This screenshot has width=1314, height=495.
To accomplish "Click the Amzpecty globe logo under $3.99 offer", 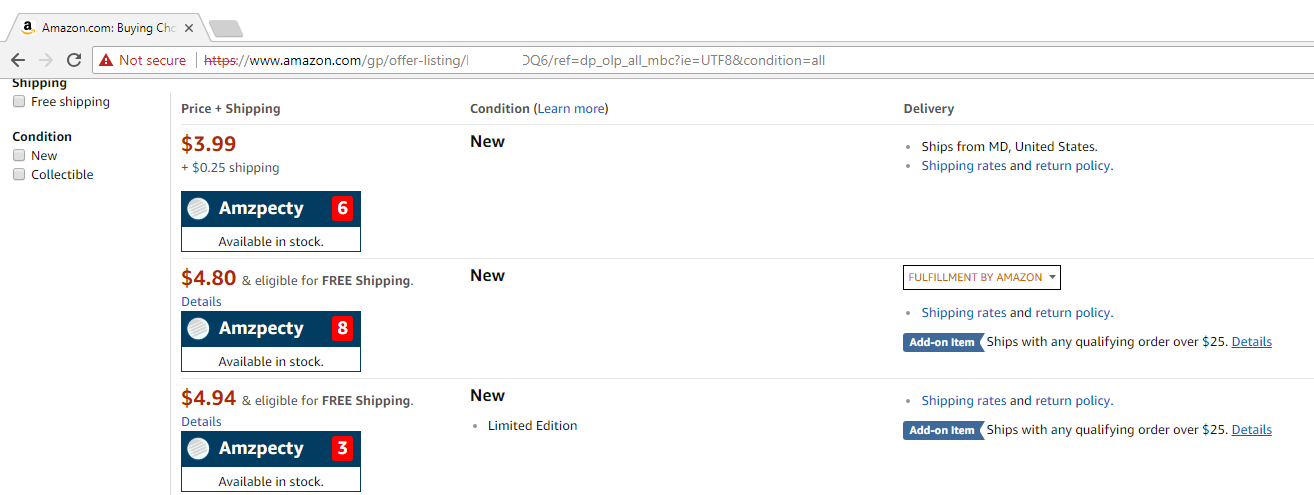I will [199, 208].
